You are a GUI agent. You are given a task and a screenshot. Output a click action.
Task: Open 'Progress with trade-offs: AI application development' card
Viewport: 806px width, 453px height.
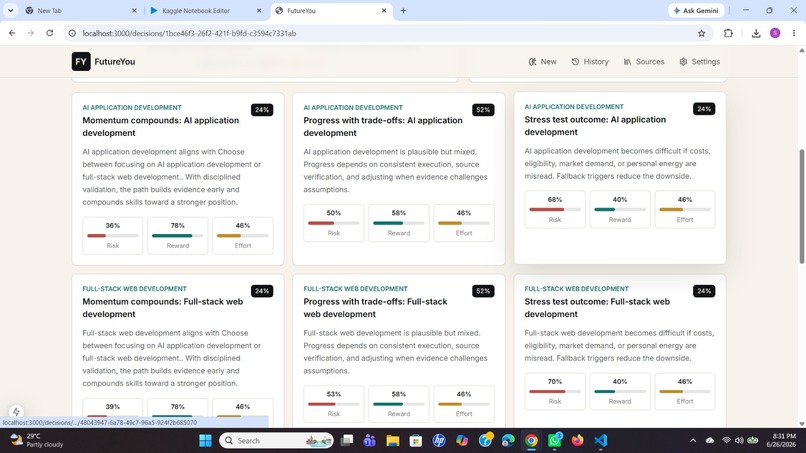point(399,179)
